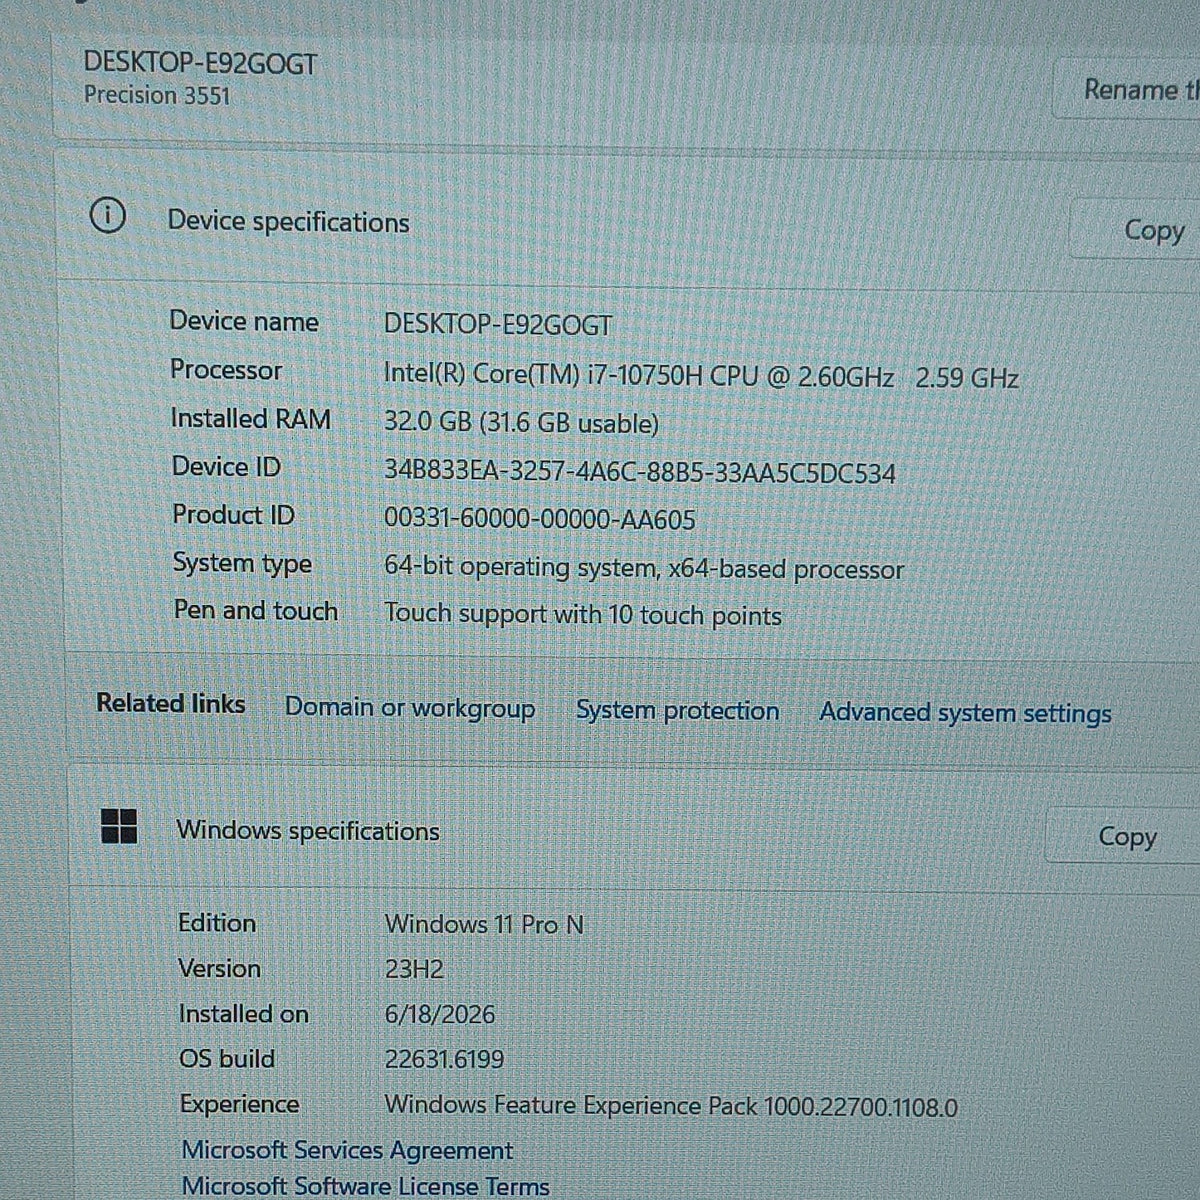Click the Rename this PC button
1200x1200 pixels.
pos(1140,90)
